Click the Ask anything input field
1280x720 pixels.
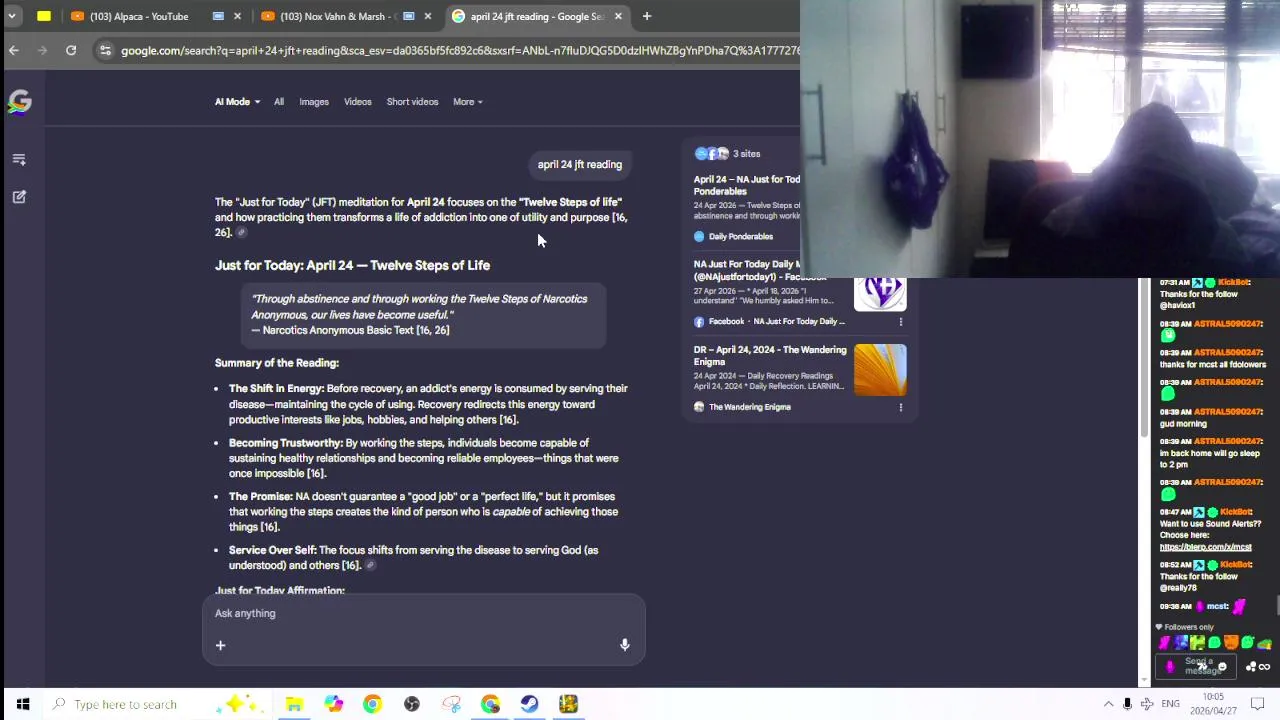click(x=424, y=614)
